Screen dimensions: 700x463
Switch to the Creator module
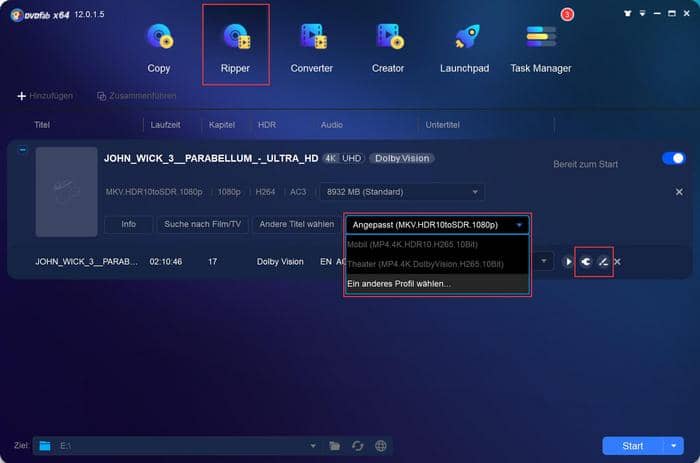click(x=388, y=48)
